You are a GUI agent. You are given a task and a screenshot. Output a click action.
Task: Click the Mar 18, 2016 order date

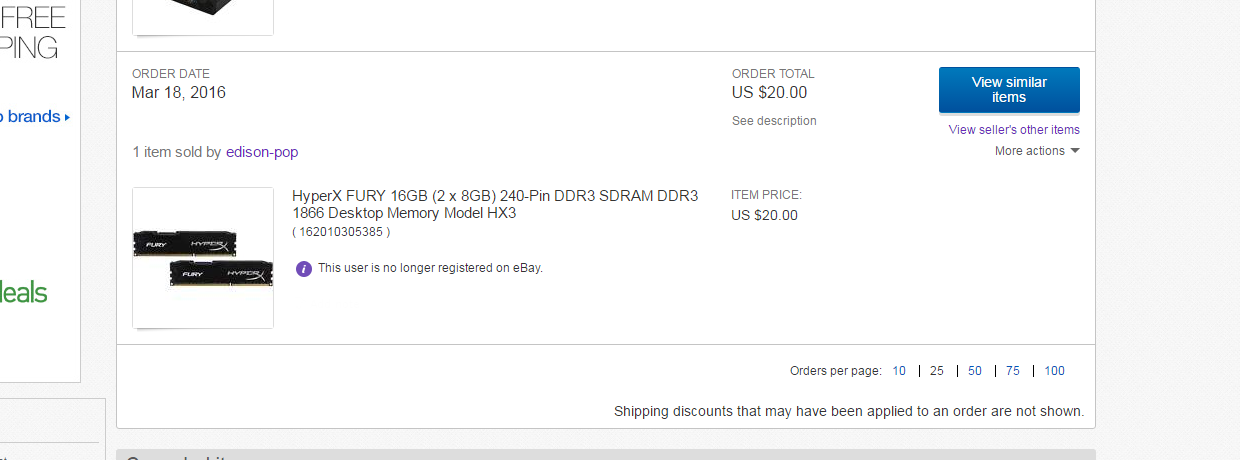pos(179,93)
